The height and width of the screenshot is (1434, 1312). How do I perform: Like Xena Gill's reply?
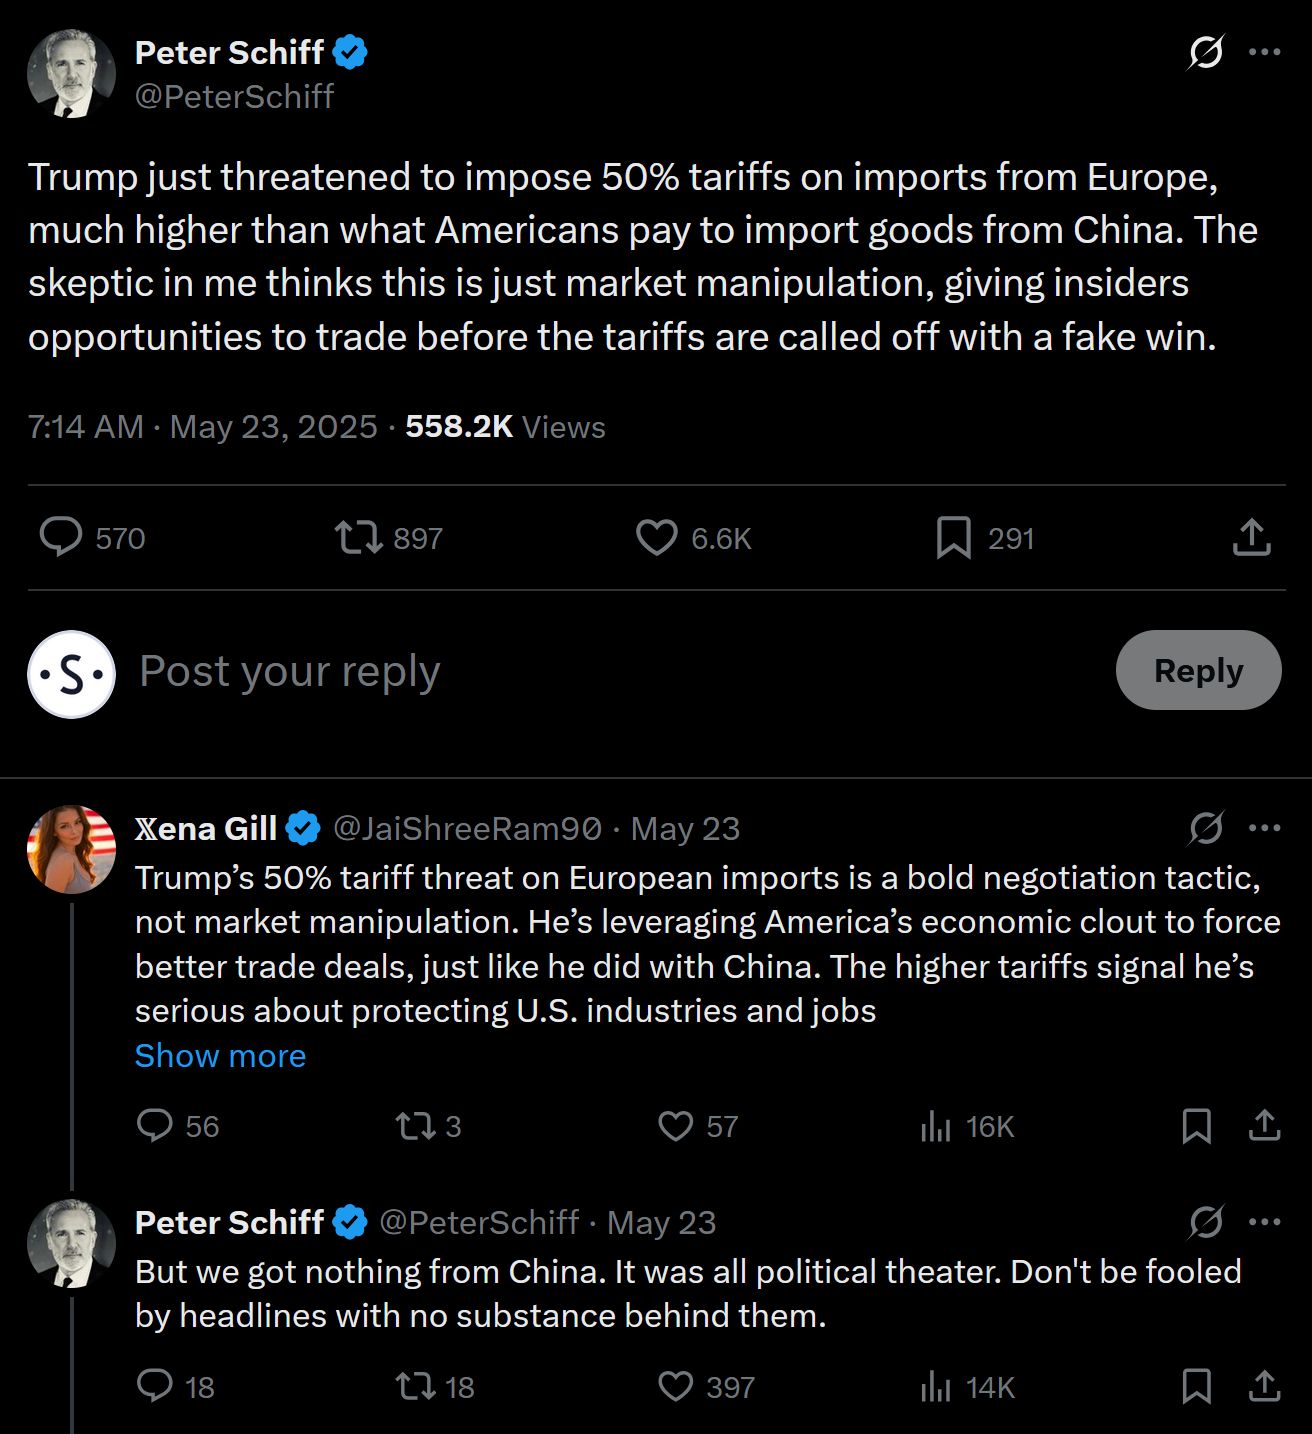point(676,1126)
